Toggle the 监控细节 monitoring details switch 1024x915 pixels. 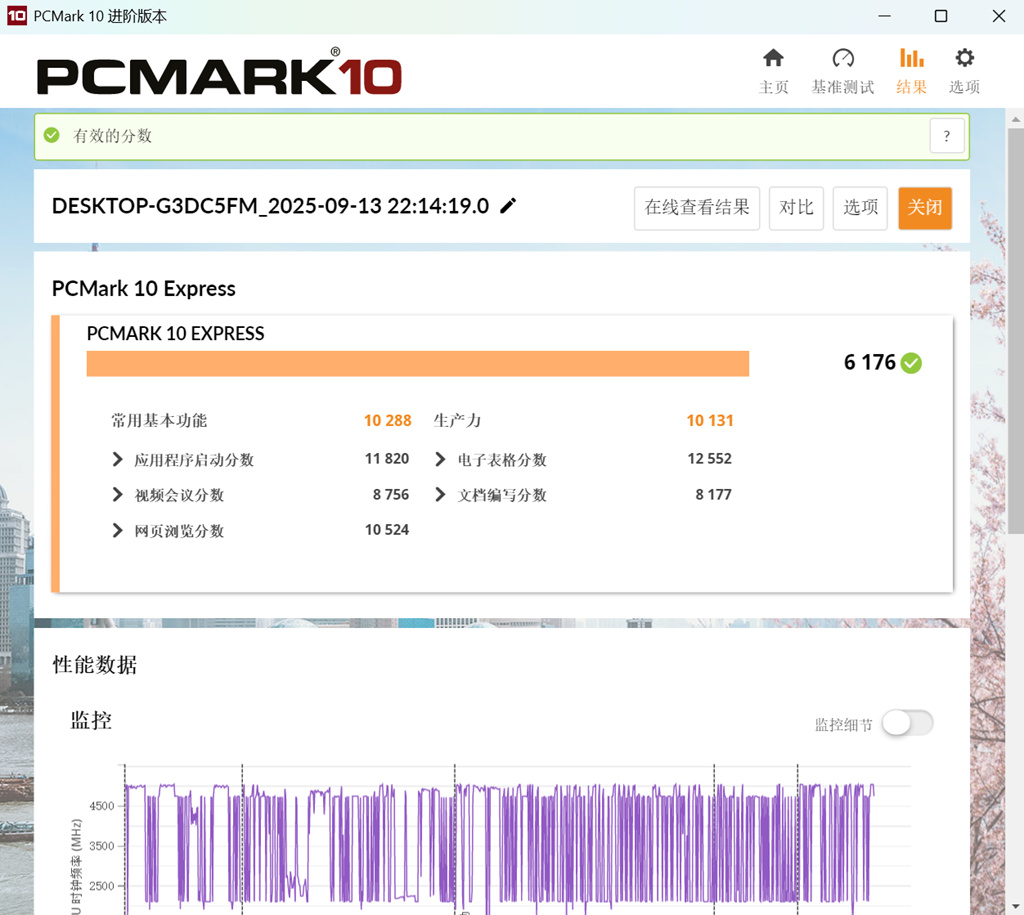907,723
